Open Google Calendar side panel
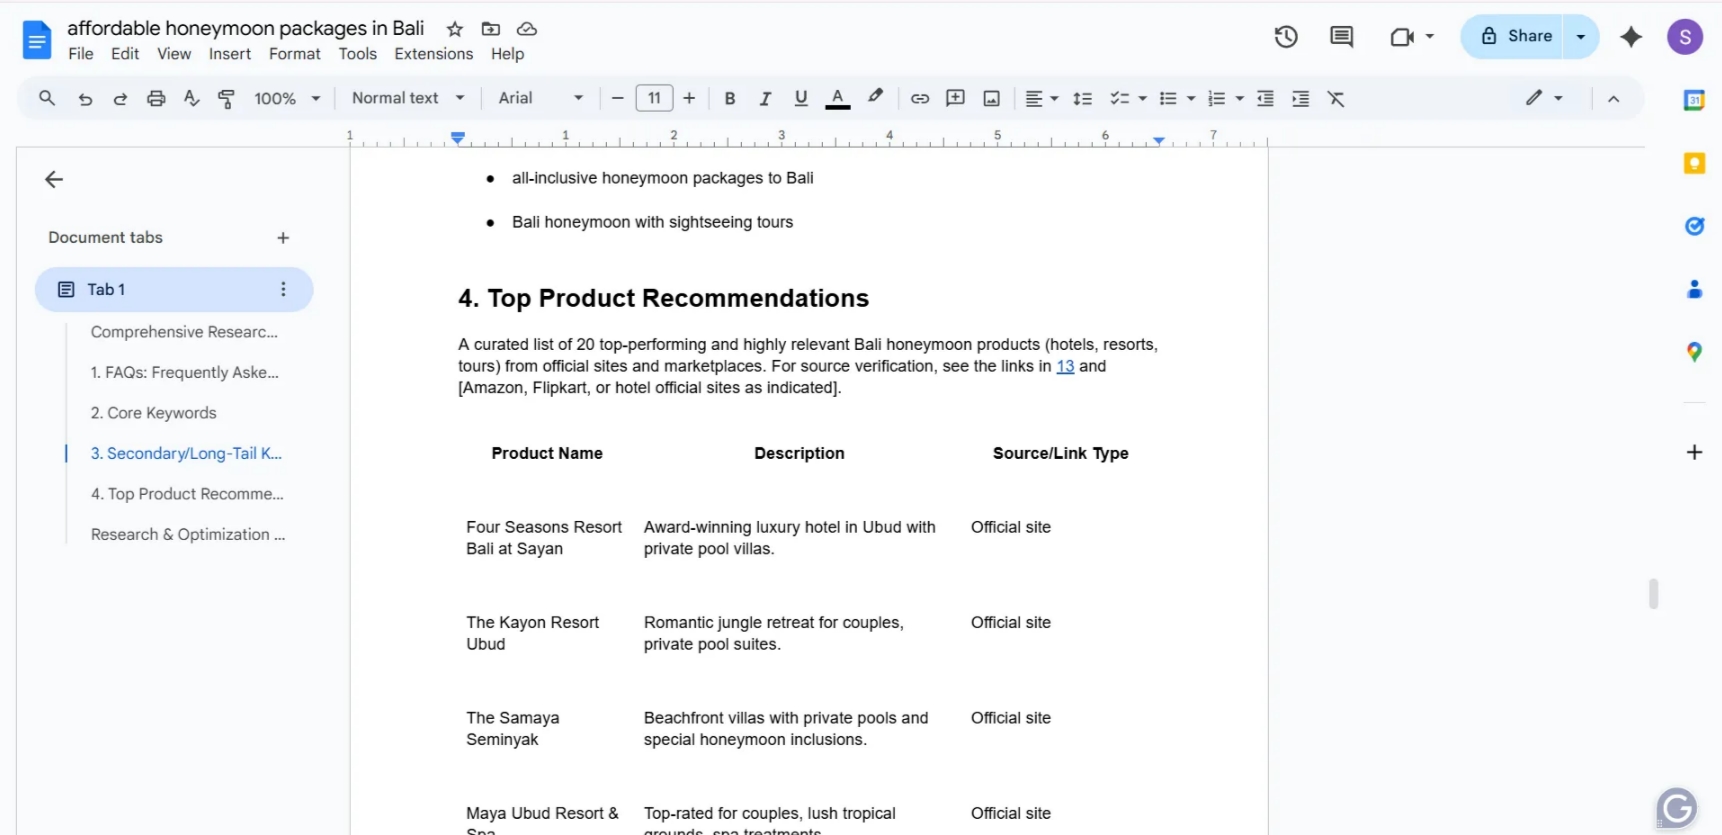This screenshot has width=1722, height=835. [1694, 100]
